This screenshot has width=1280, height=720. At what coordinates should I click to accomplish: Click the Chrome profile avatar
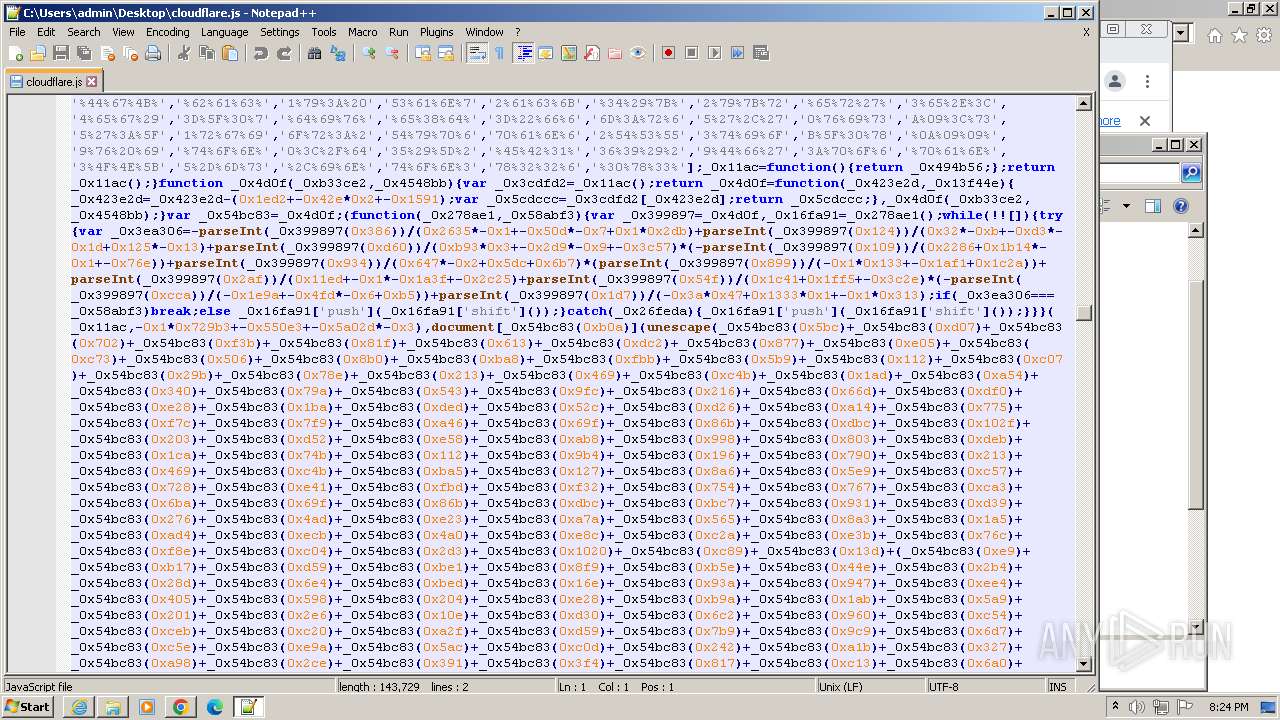[x=1115, y=82]
